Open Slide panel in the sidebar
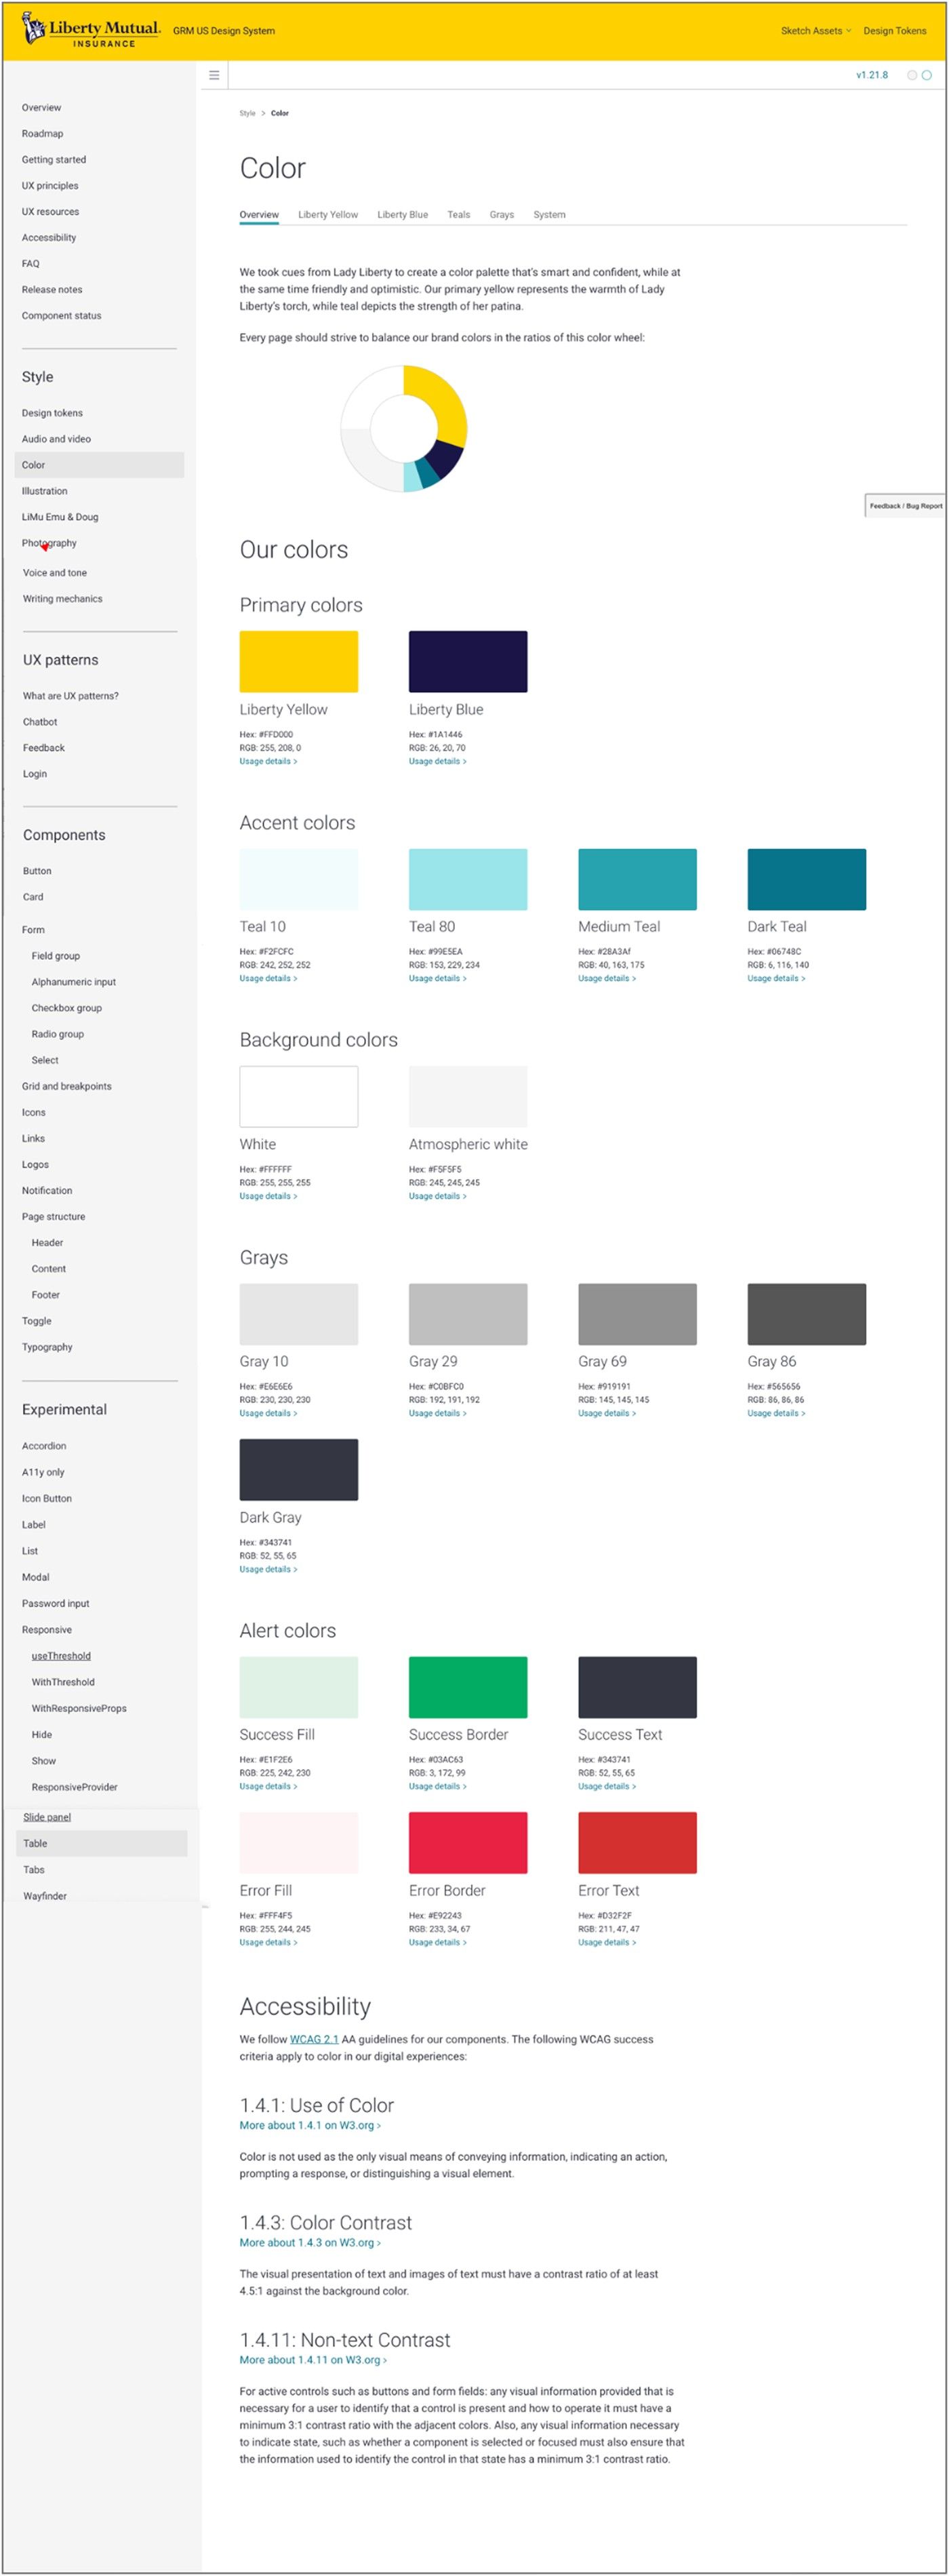 point(47,1817)
